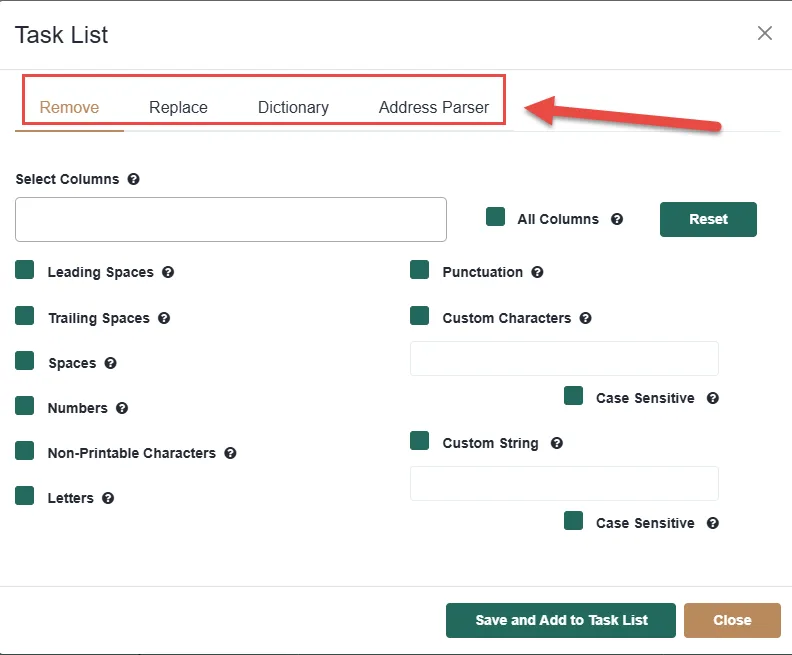The height and width of the screenshot is (655, 792).
Task: Tick the Numbers checkbox
Action: tap(25, 406)
